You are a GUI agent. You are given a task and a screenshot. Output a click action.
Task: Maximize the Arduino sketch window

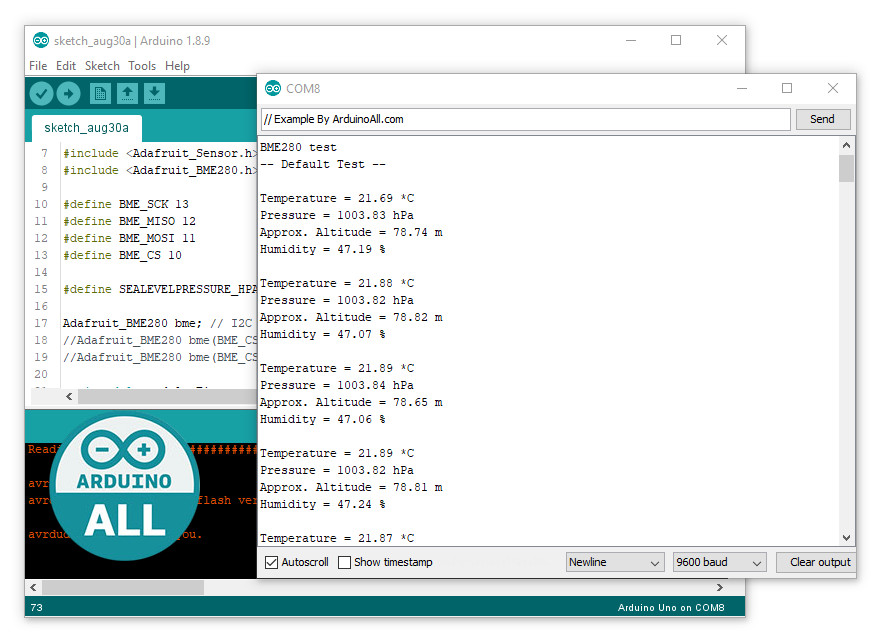point(676,40)
